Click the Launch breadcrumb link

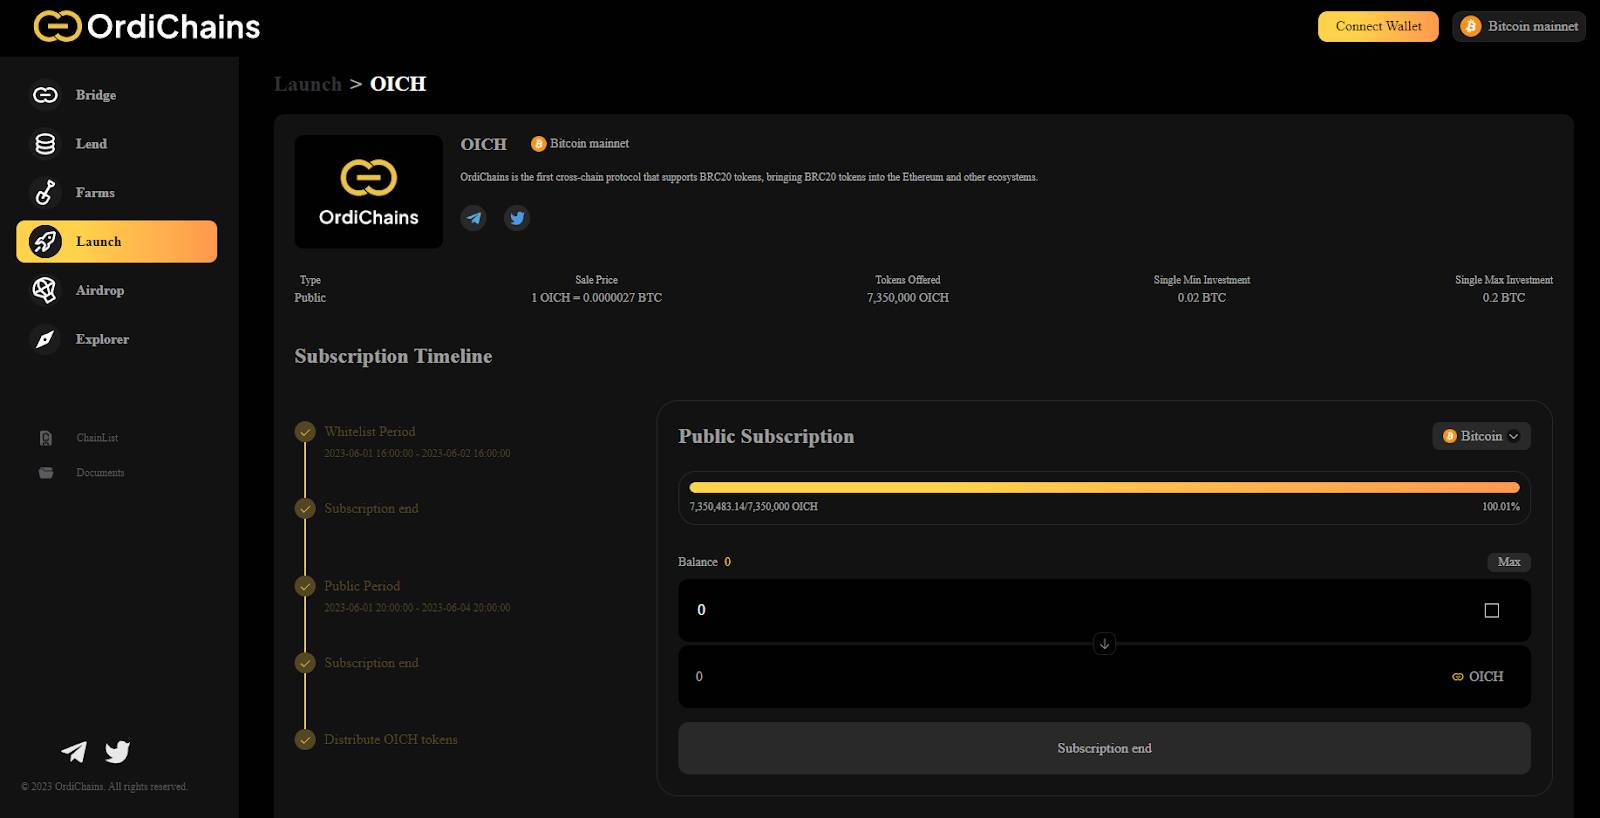(x=308, y=84)
